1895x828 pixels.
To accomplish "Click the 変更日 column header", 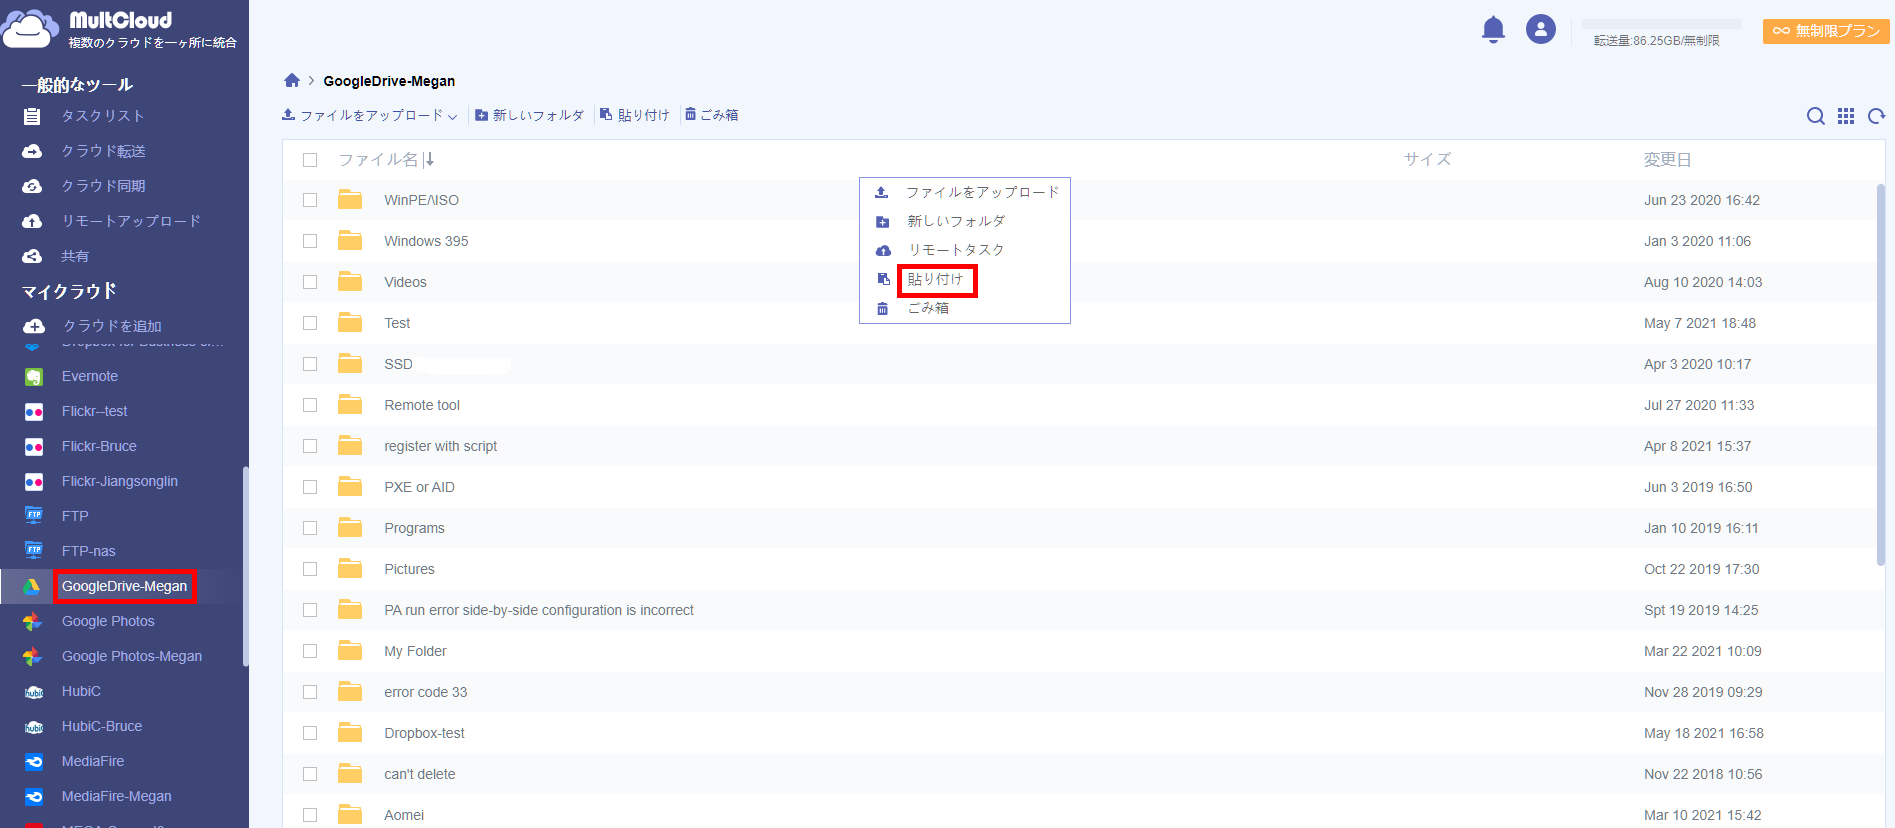I will 1667,160.
